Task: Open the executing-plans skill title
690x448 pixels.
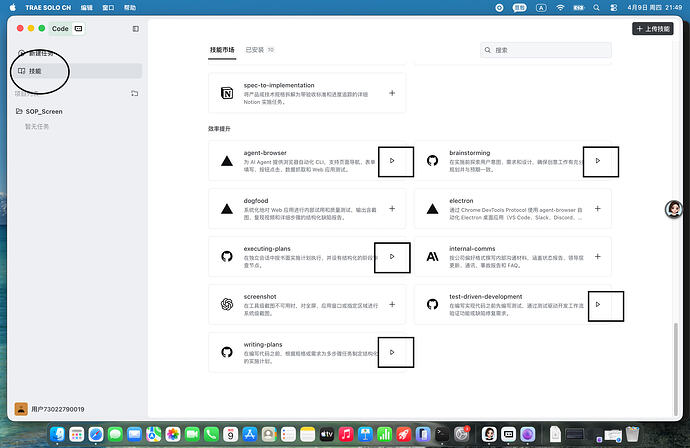Action: pos(267,249)
